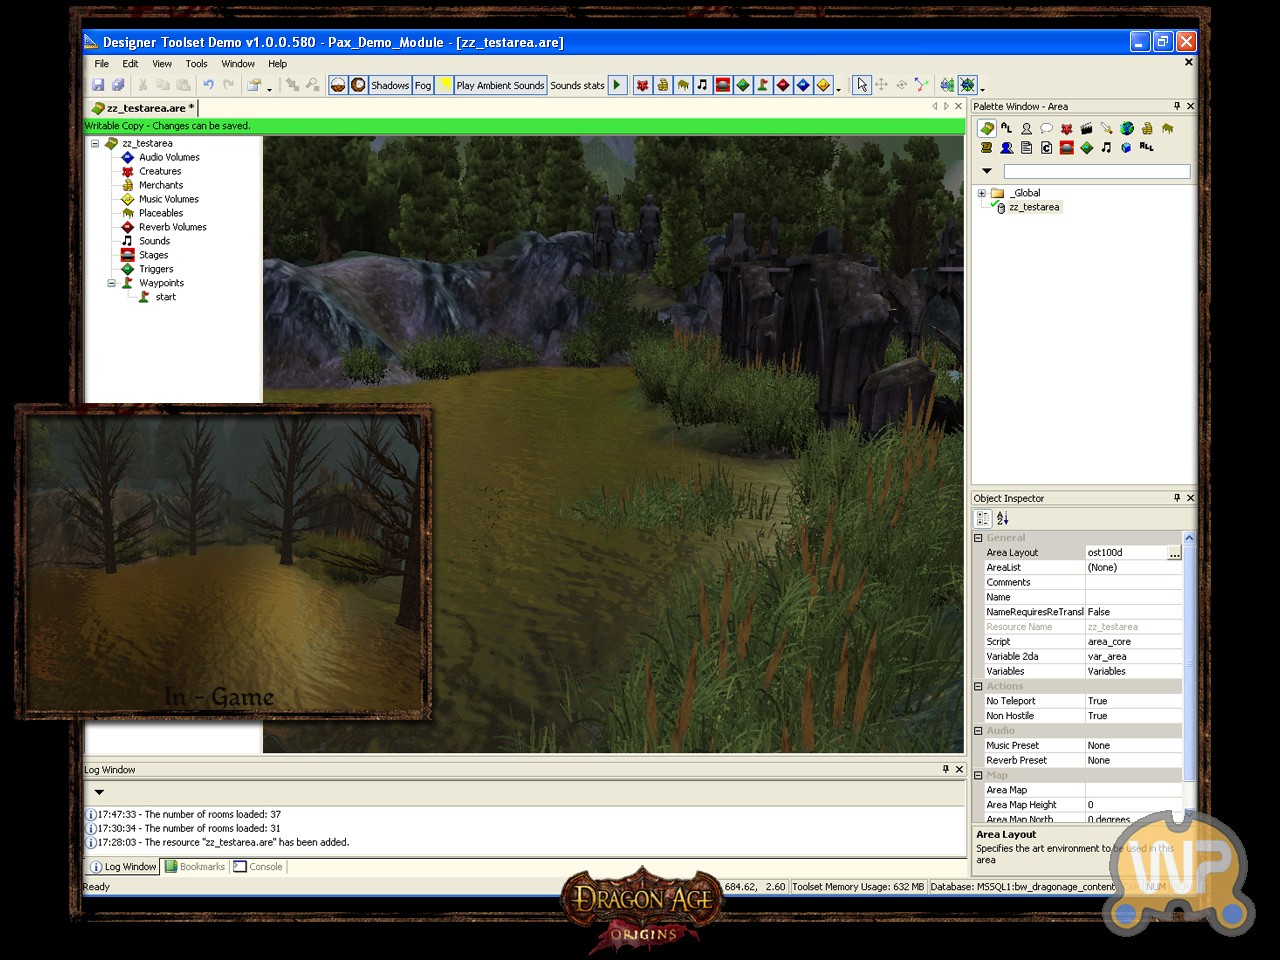Click the categorized view icon in Object Inspector

coord(983,518)
